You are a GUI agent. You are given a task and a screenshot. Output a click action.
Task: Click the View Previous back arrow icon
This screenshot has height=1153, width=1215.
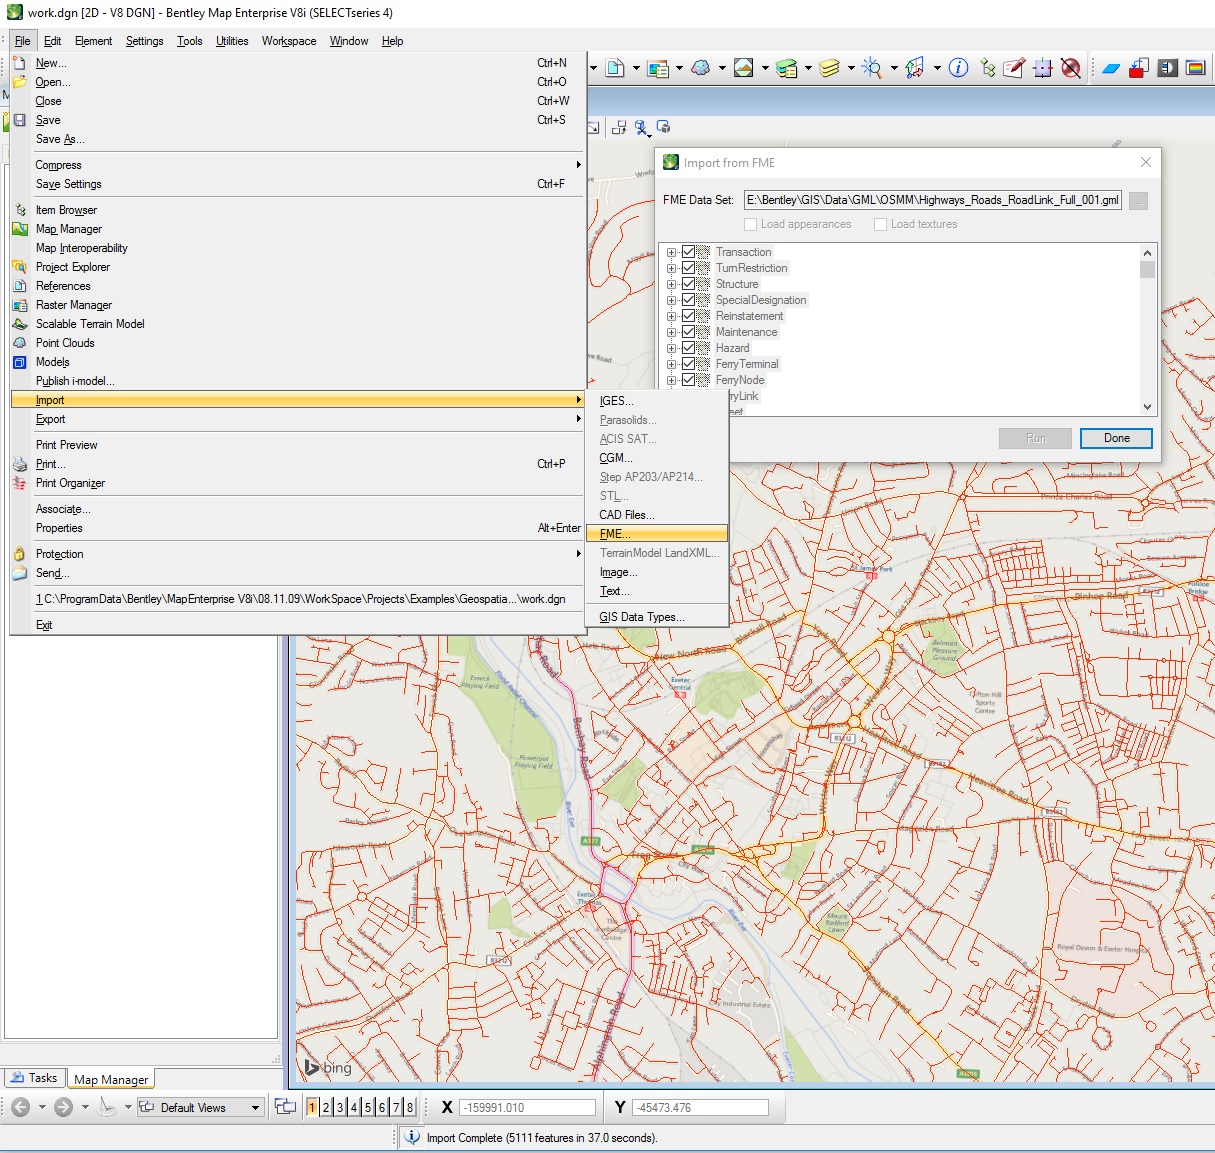click(21, 1107)
